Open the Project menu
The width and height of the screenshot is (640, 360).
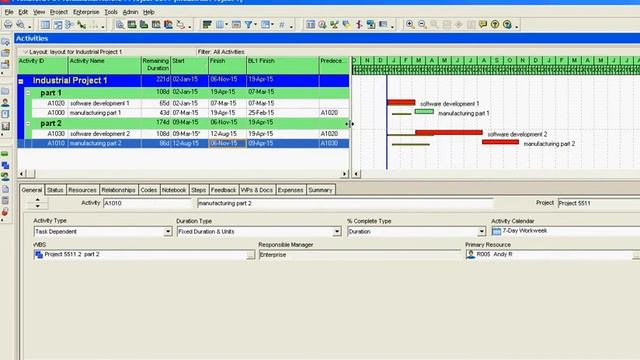point(59,12)
